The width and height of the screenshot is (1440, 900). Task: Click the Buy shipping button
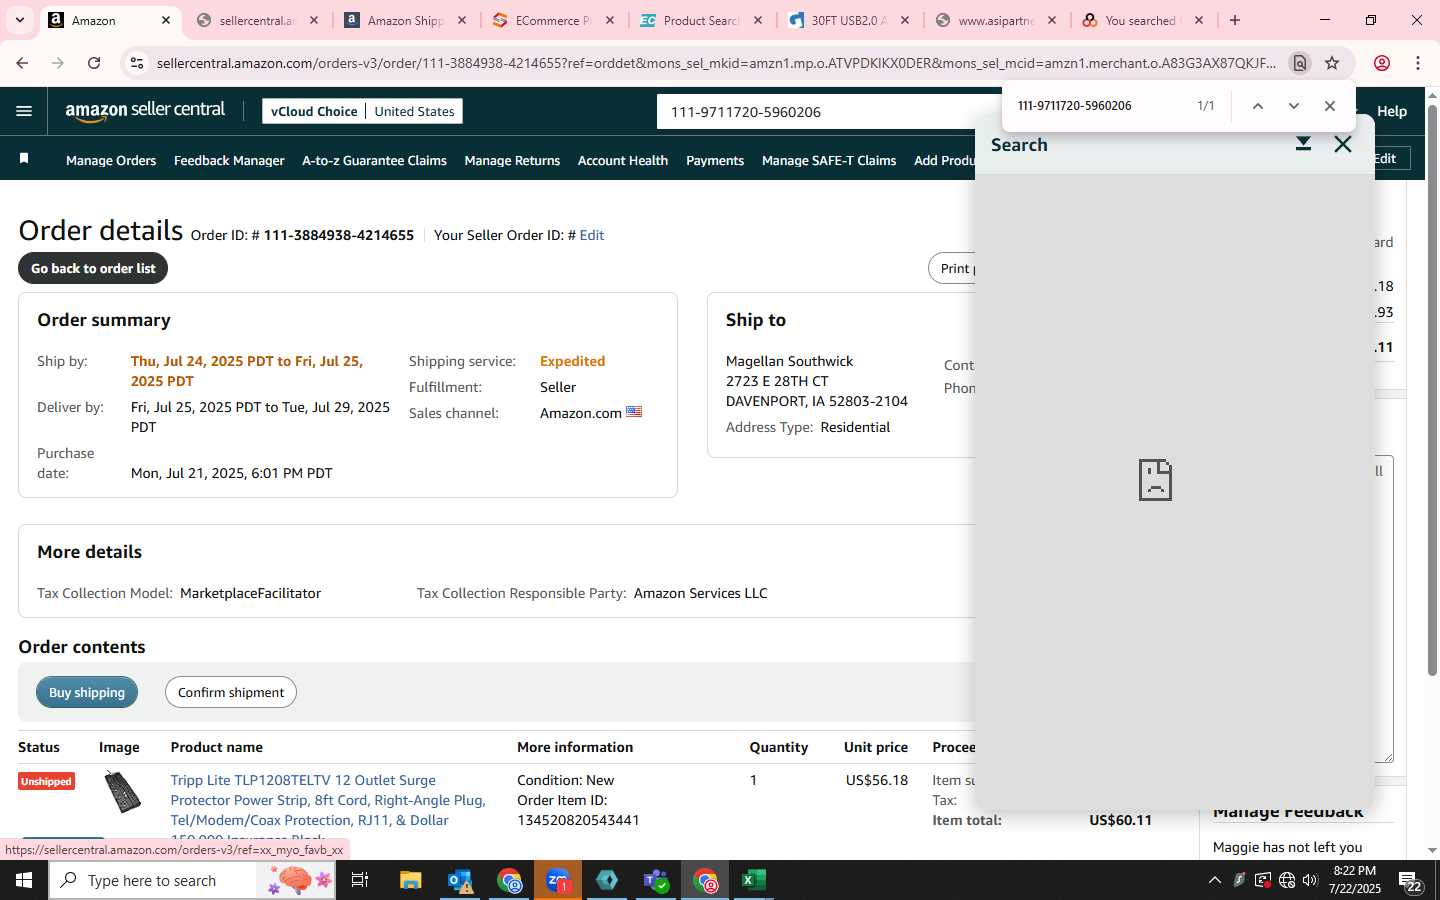87,692
